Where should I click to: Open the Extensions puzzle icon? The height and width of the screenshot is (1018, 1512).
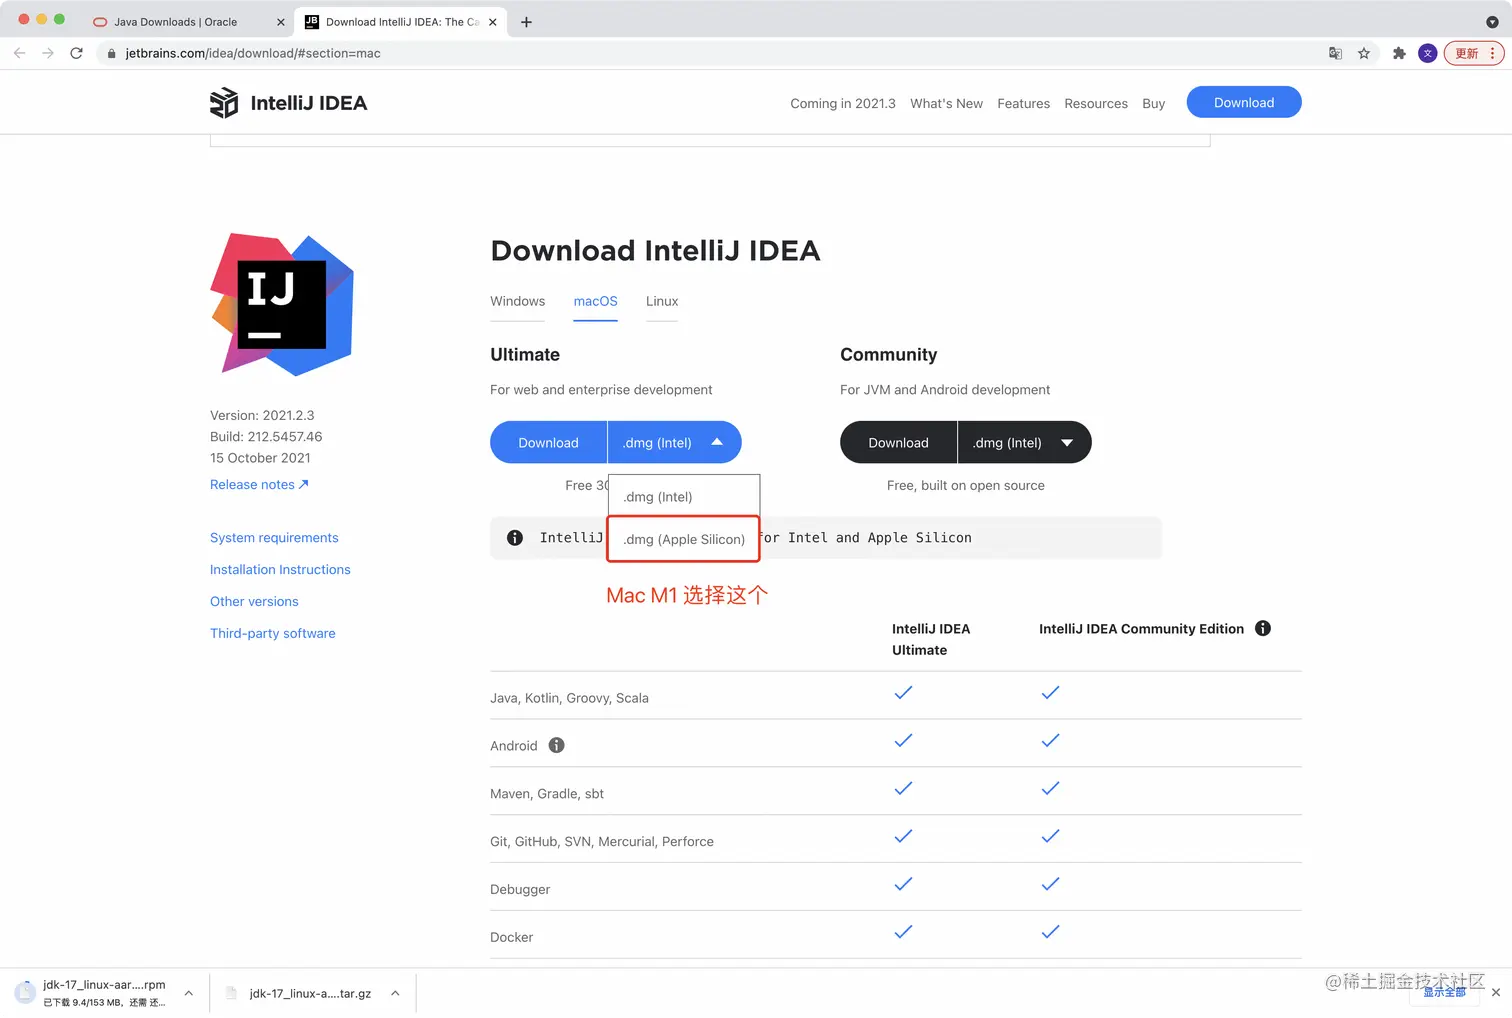1399,53
